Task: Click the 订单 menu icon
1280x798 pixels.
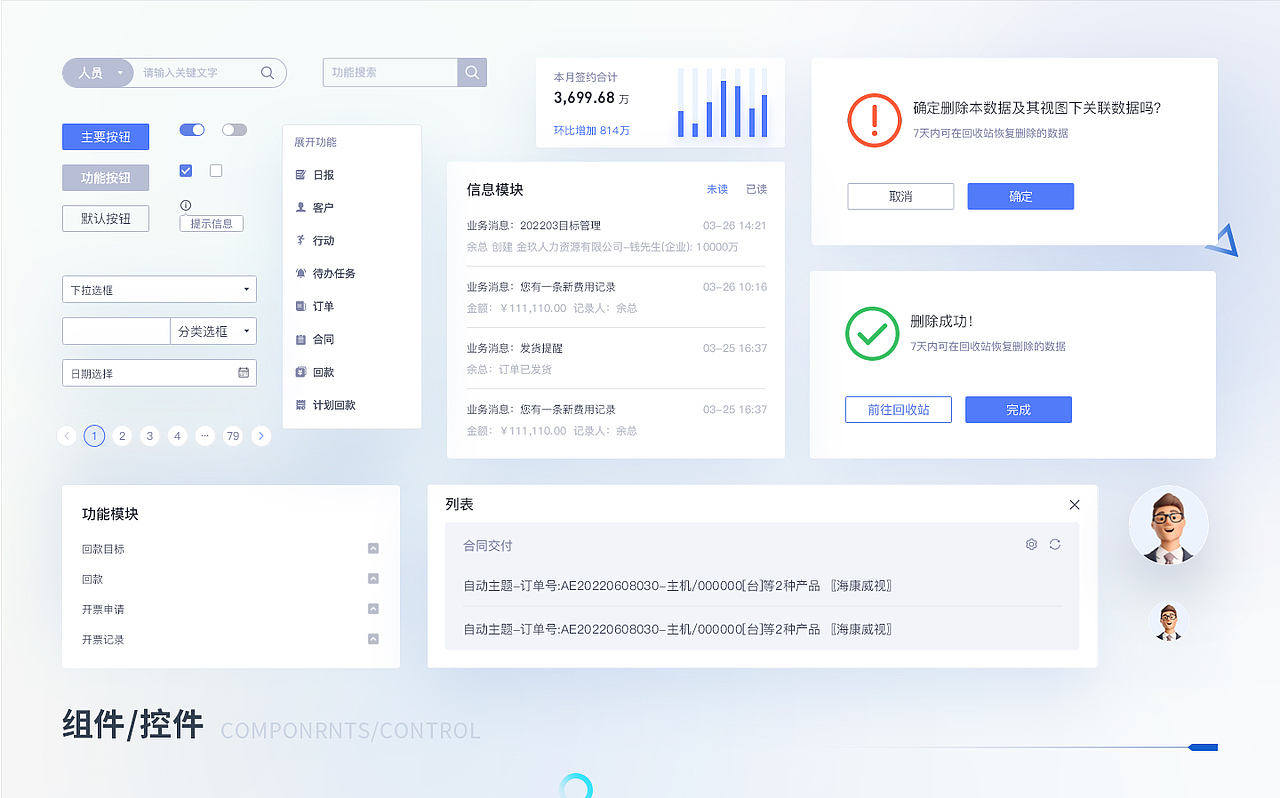Action: tap(301, 306)
